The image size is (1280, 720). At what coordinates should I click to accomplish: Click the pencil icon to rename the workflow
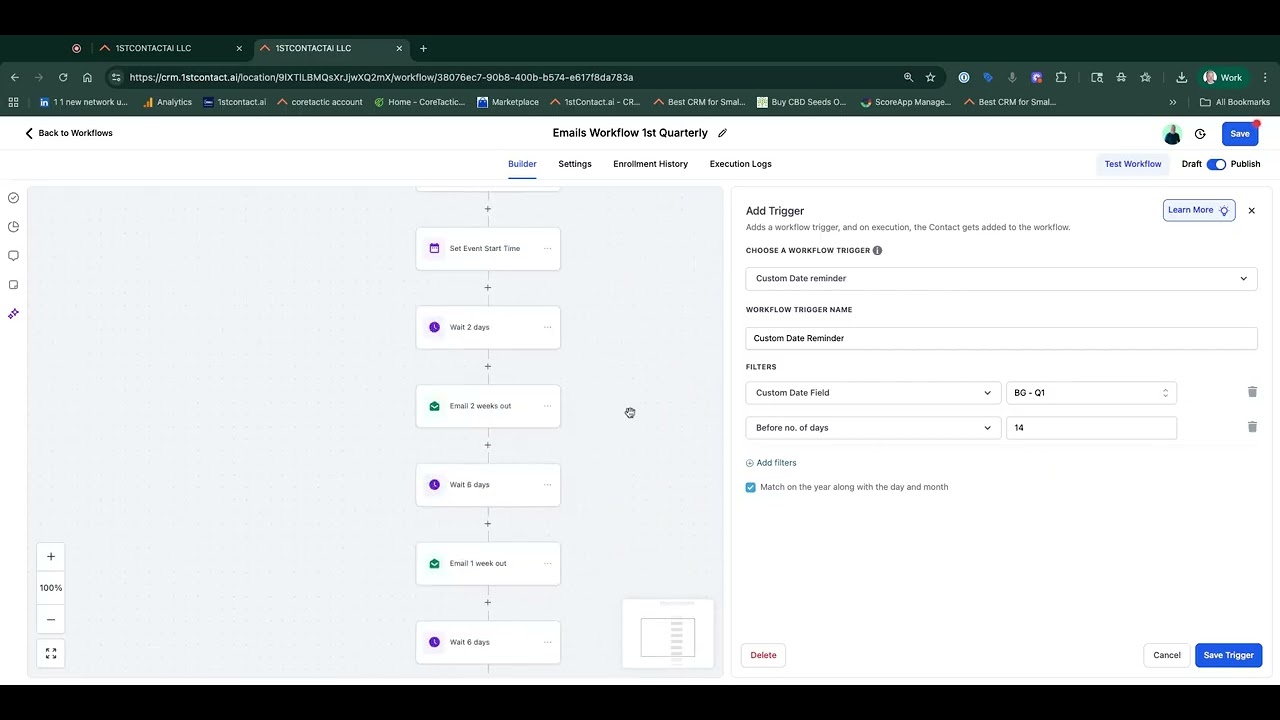coord(722,133)
